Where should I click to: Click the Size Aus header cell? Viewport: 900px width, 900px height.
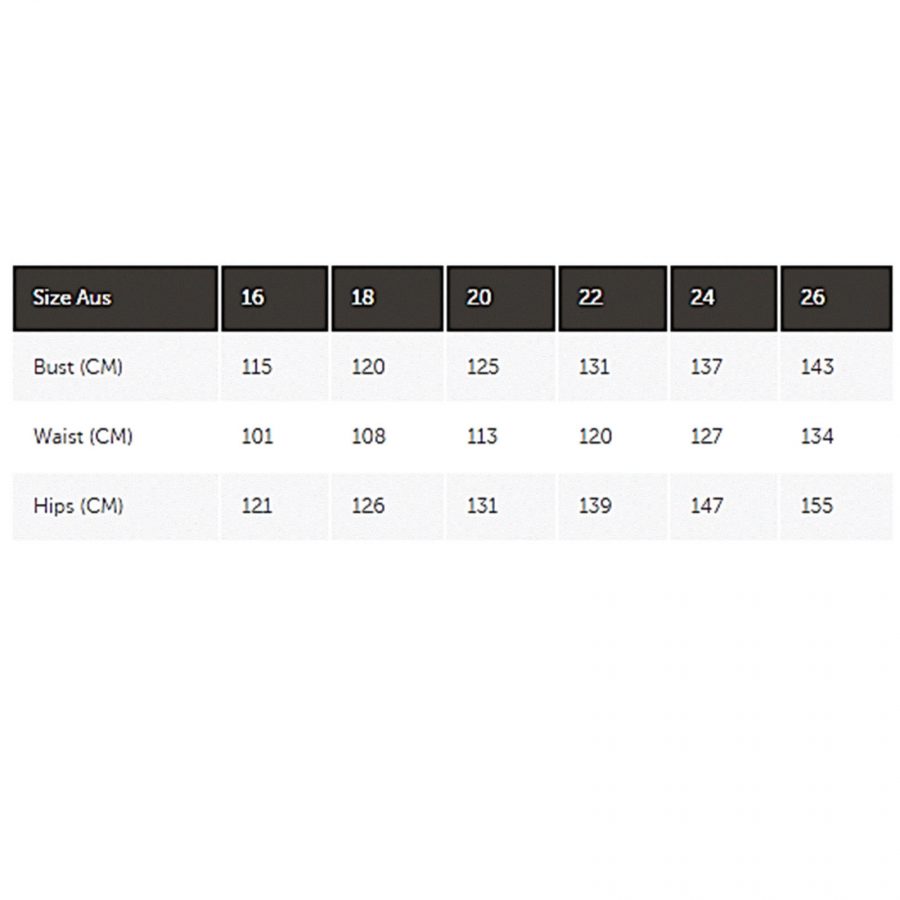72,298
